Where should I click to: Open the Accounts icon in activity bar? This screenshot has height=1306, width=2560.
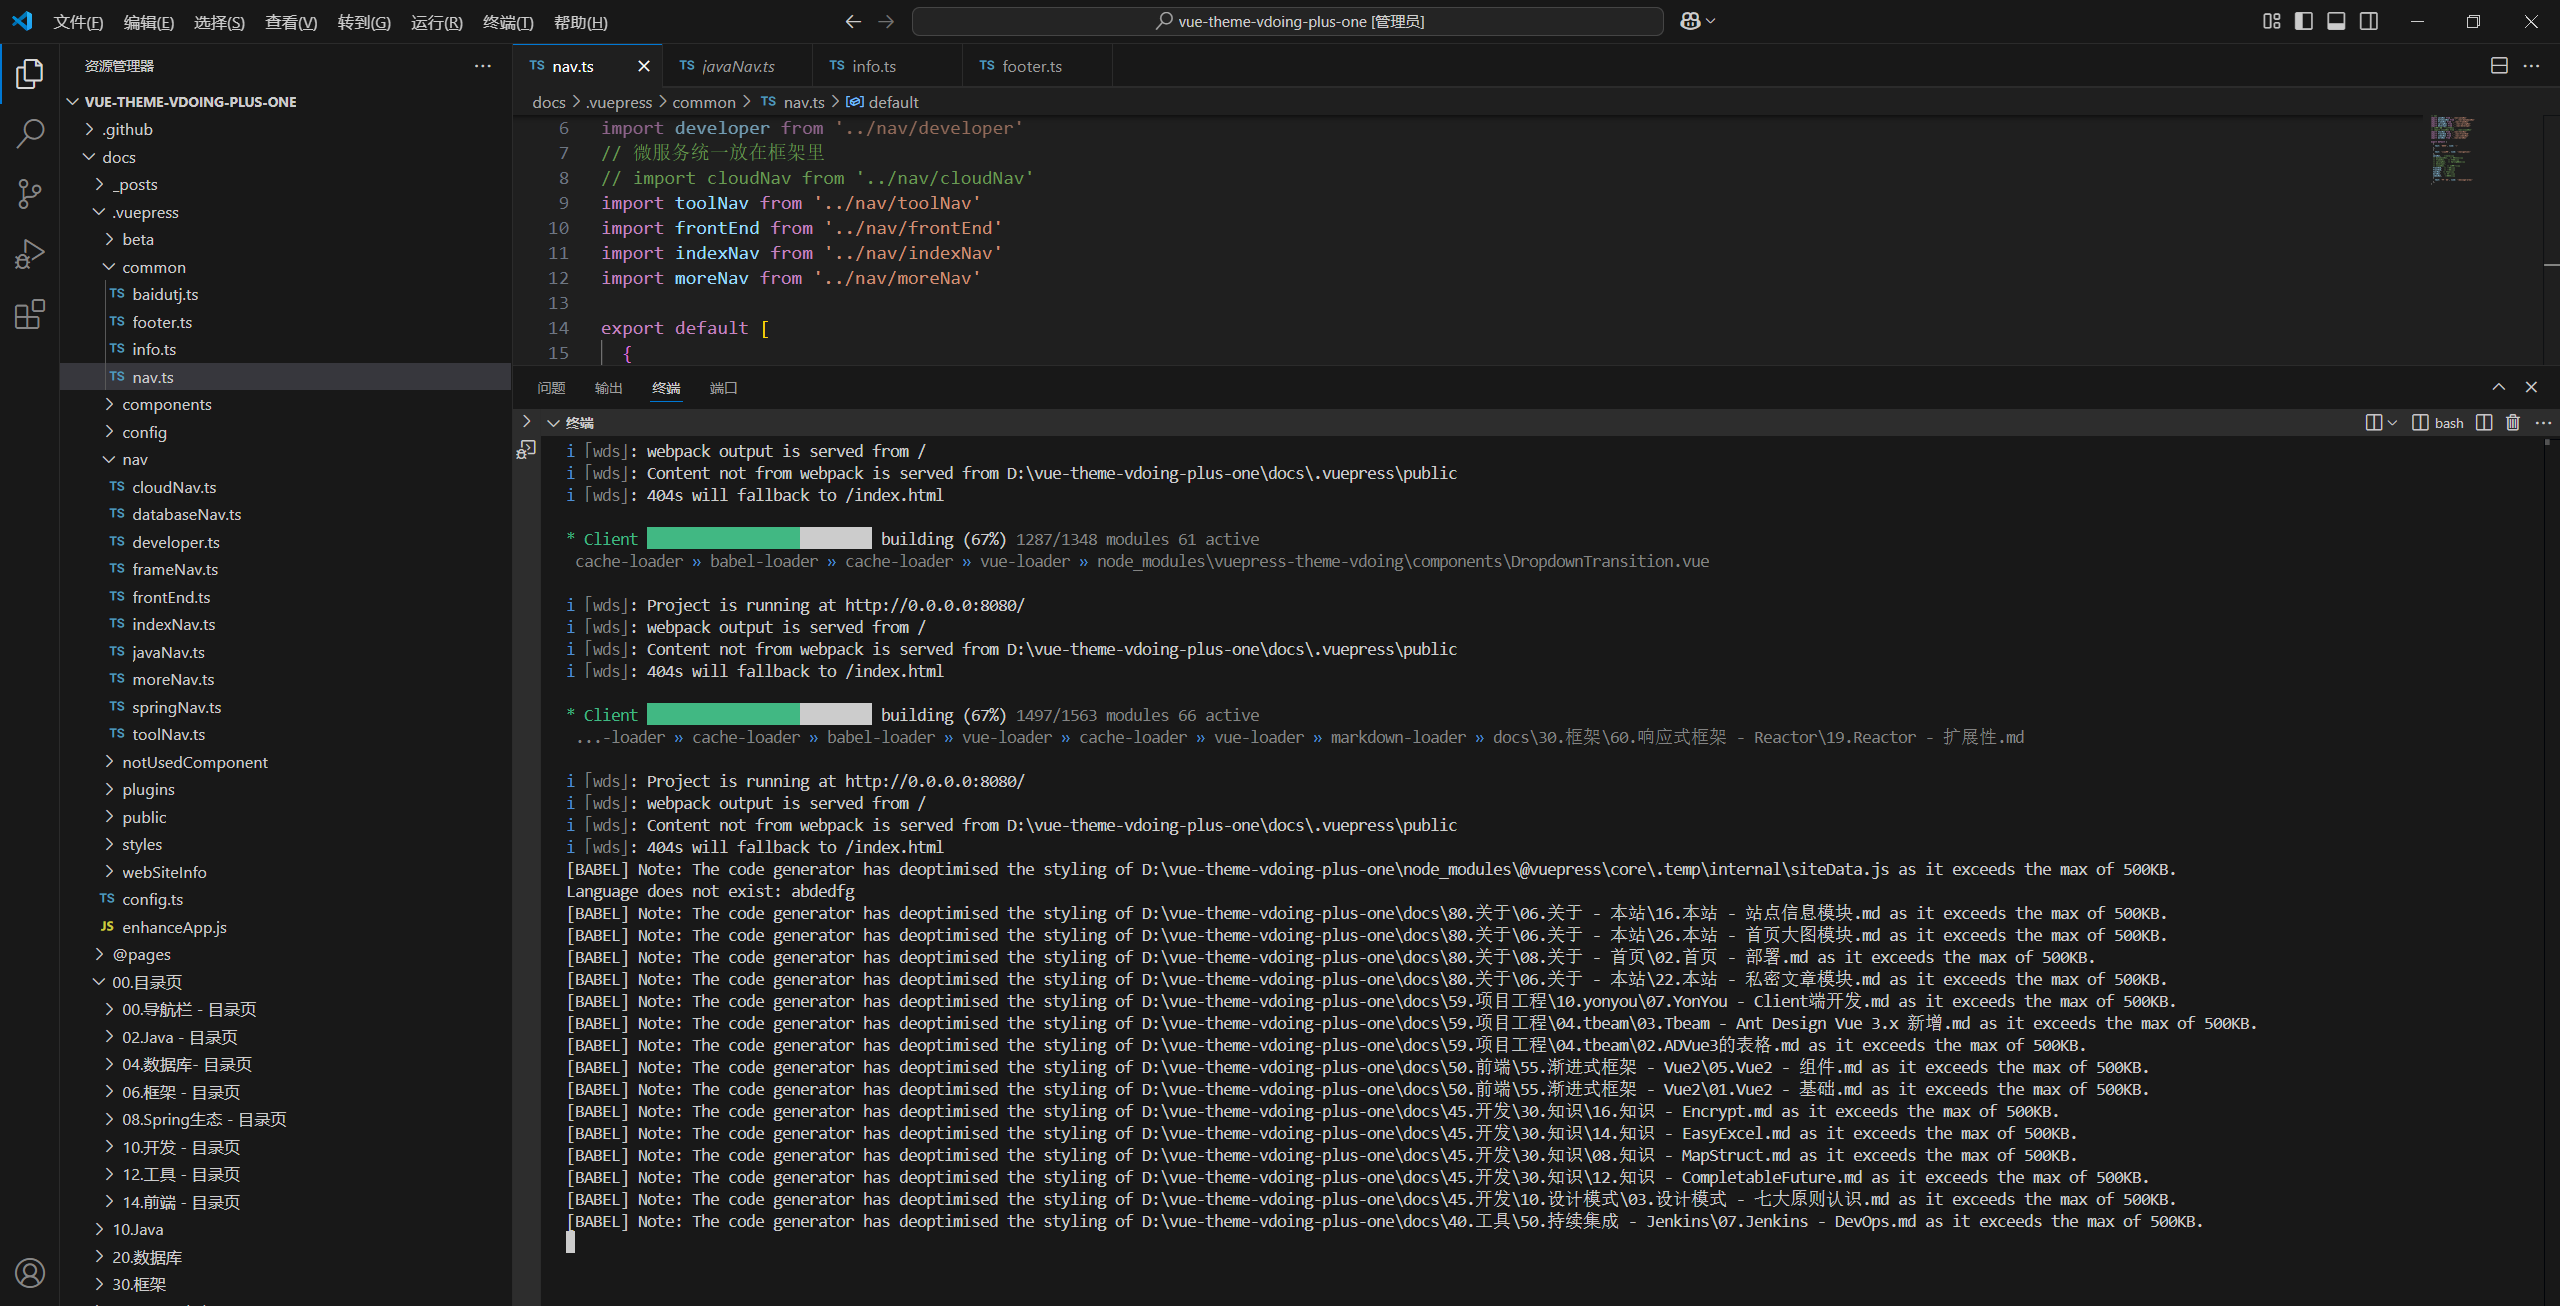(30, 1273)
